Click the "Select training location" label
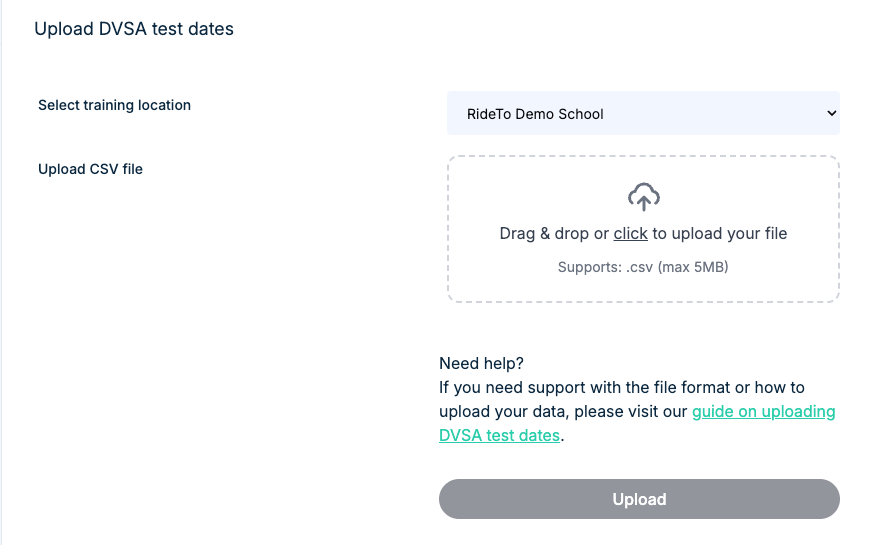This screenshot has height=545, width=875. (114, 105)
